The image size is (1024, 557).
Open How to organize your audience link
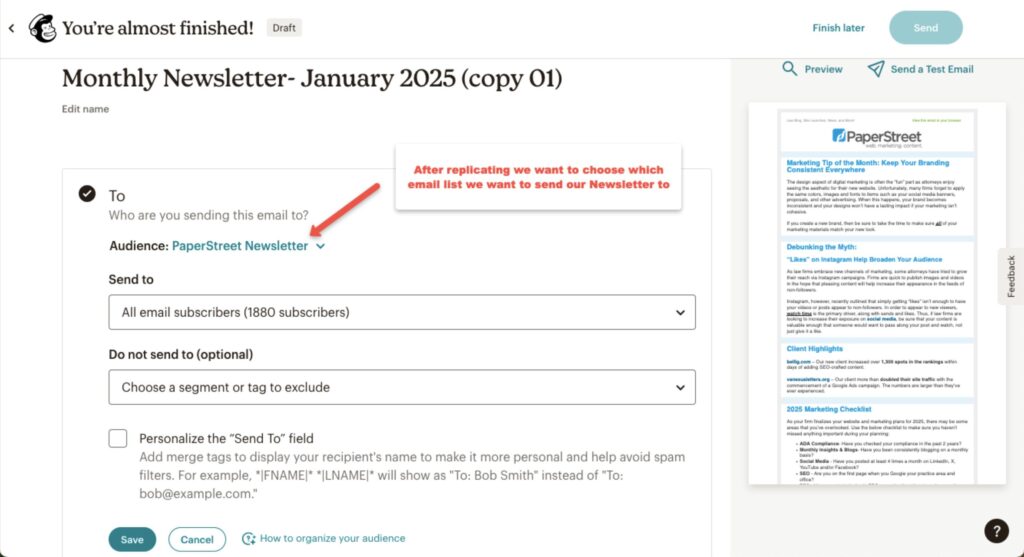(x=332, y=539)
